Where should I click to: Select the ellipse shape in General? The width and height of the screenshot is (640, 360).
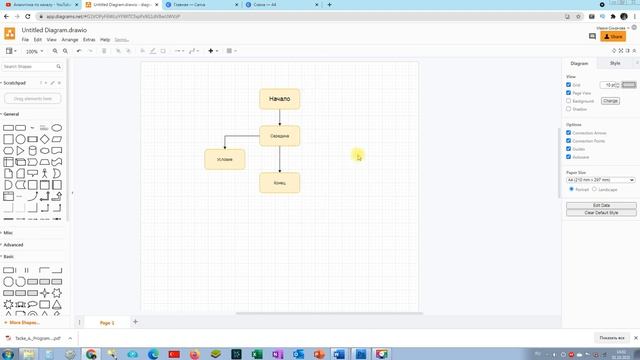point(57,128)
